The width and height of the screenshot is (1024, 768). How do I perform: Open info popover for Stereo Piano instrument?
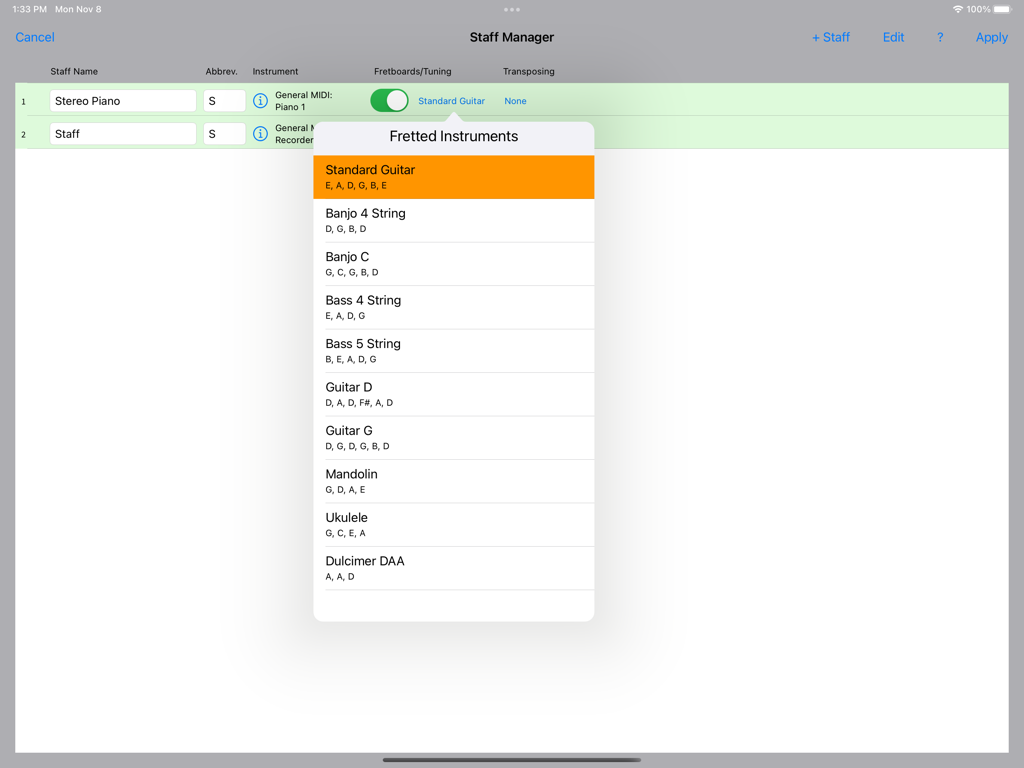coord(259,100)
